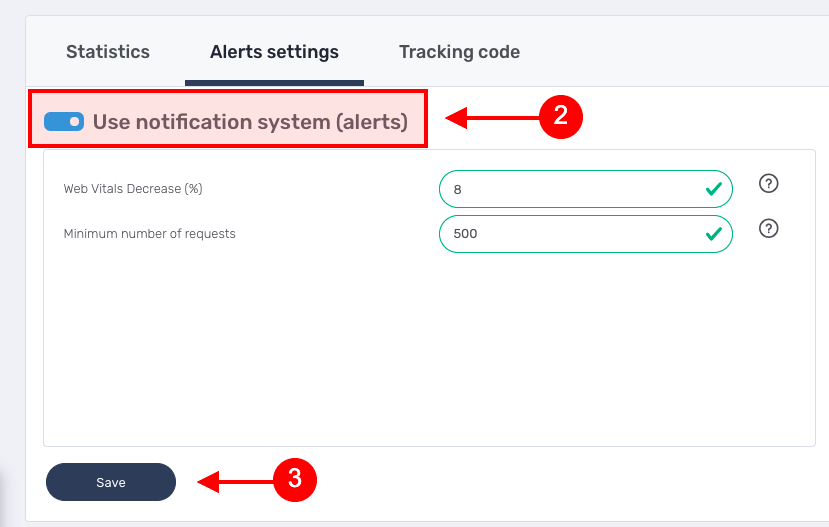This screenshot has width=829, height=527.
Task: Focus the Minimum number of requests field
Action: click(x=570, y=234)
